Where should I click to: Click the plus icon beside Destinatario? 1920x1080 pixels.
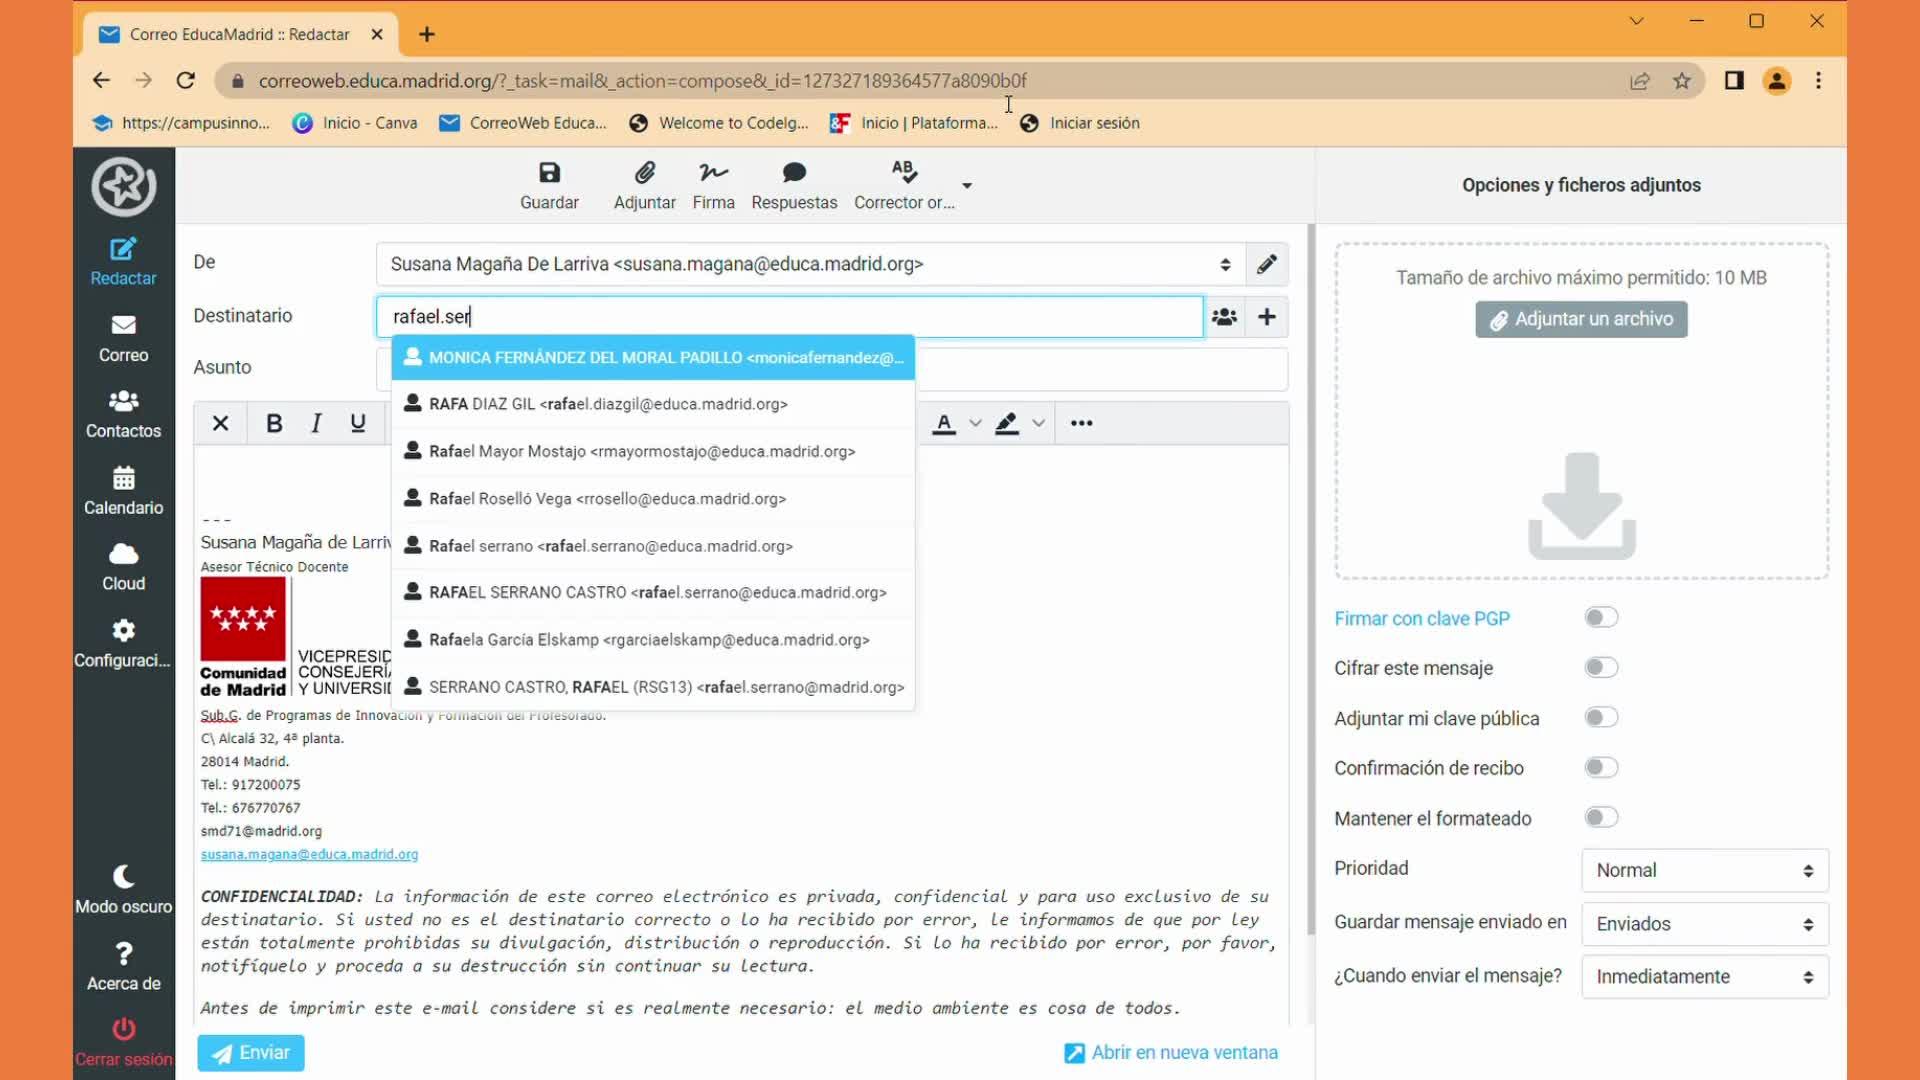pyautogui.click(x=1266, y=317)
